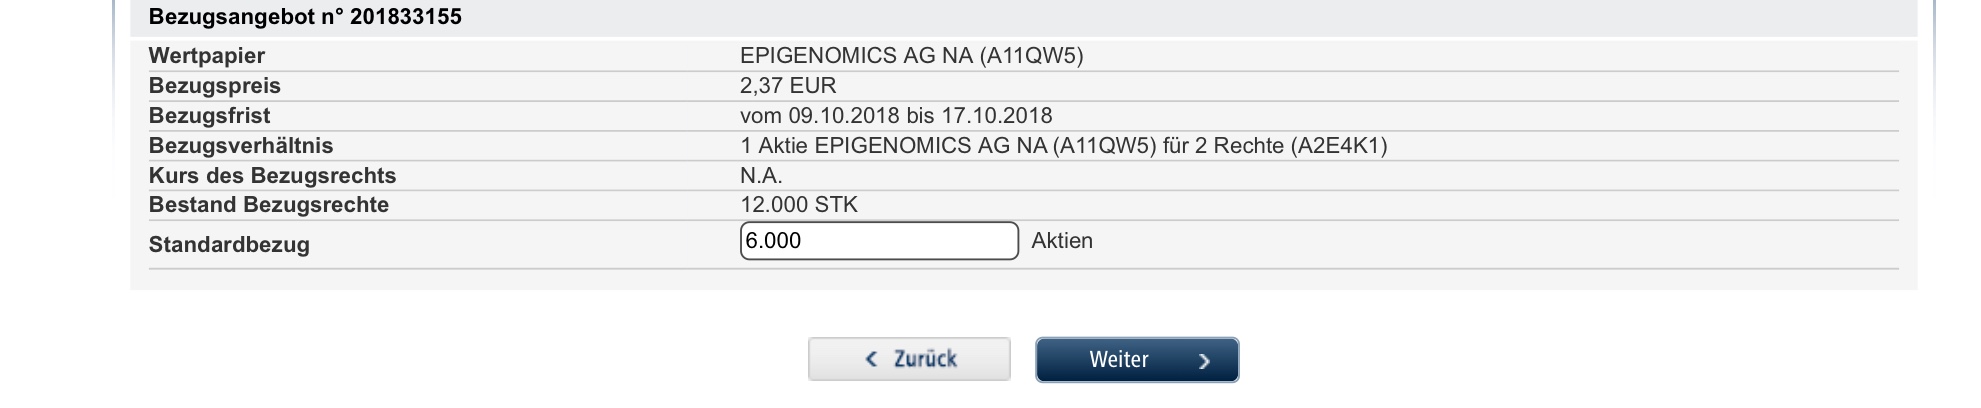Select the EPIGENOMICS AG NA (A11QW5) security name
The width and height of the screenshot is (1981, 408).
click(x=911, y=56)
